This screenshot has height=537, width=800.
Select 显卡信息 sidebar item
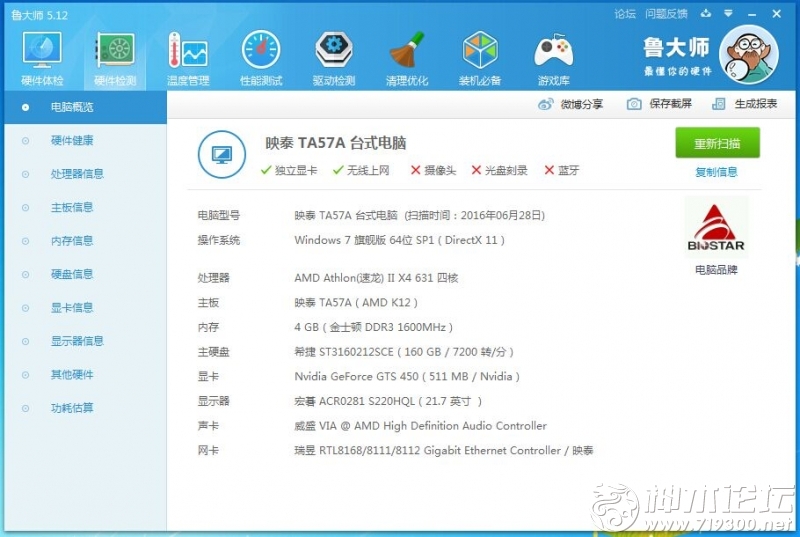click(x=85, y=308)
